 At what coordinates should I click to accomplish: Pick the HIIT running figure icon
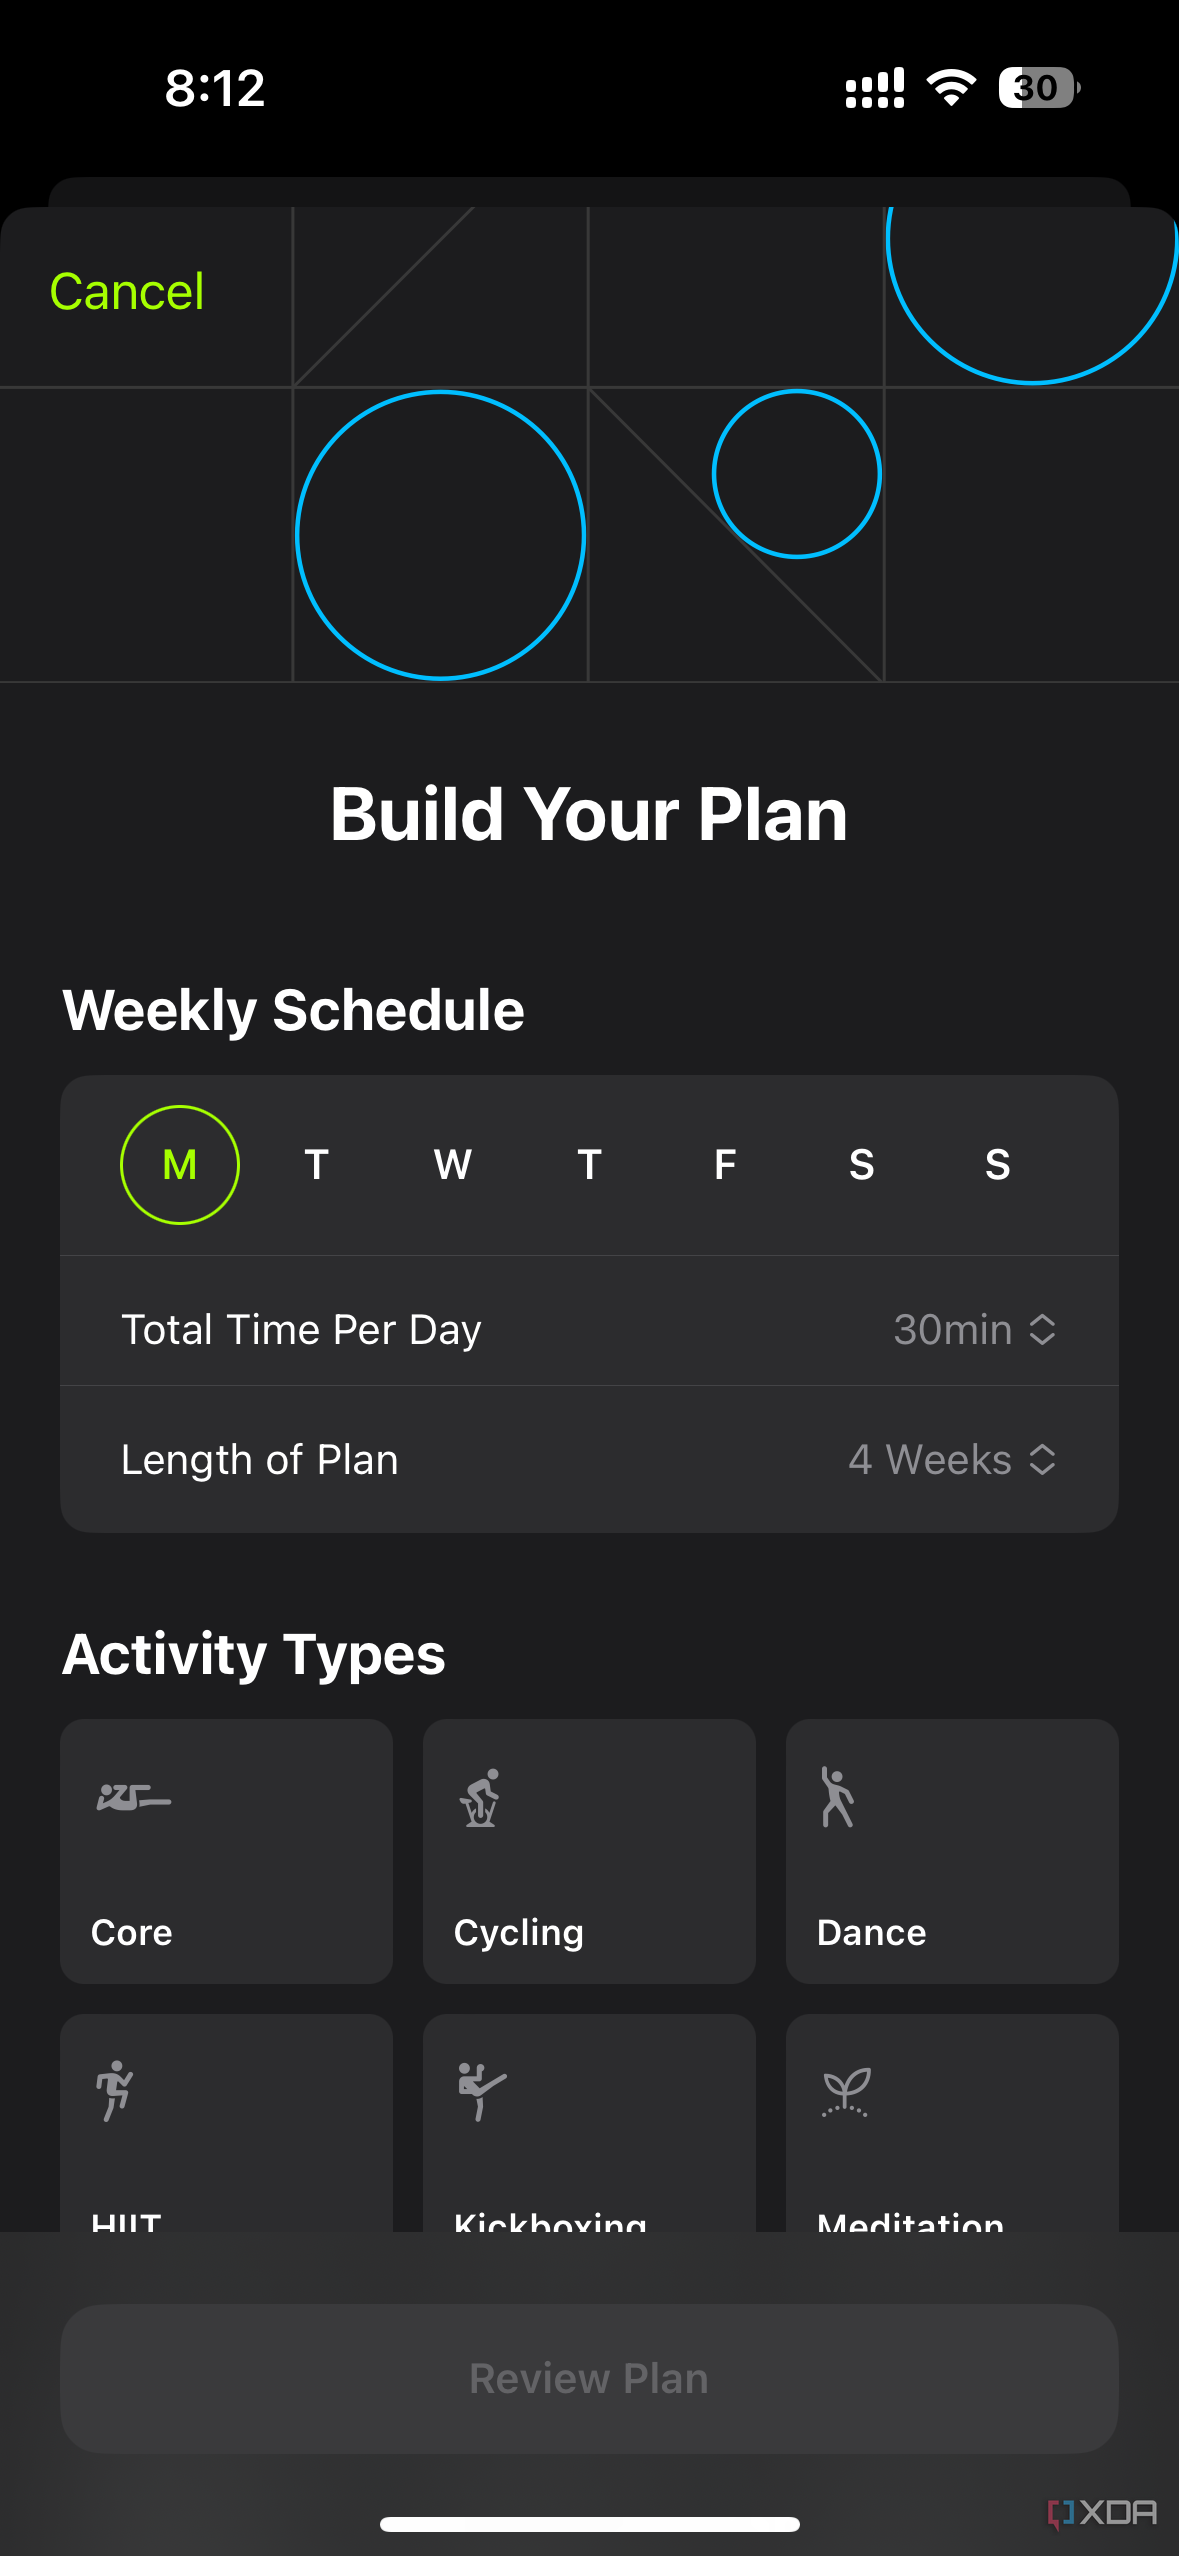click(114, 2090)
